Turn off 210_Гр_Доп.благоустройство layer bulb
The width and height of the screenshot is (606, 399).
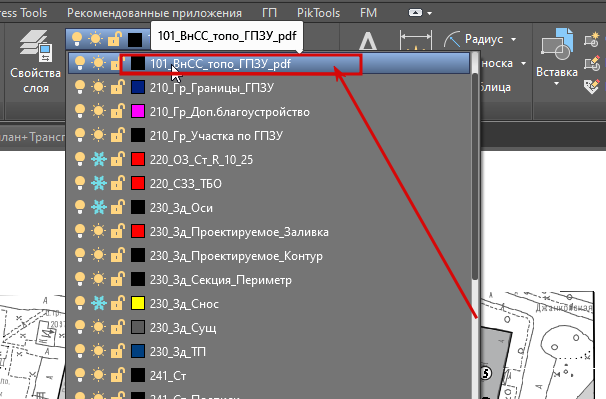coord(80,111)
